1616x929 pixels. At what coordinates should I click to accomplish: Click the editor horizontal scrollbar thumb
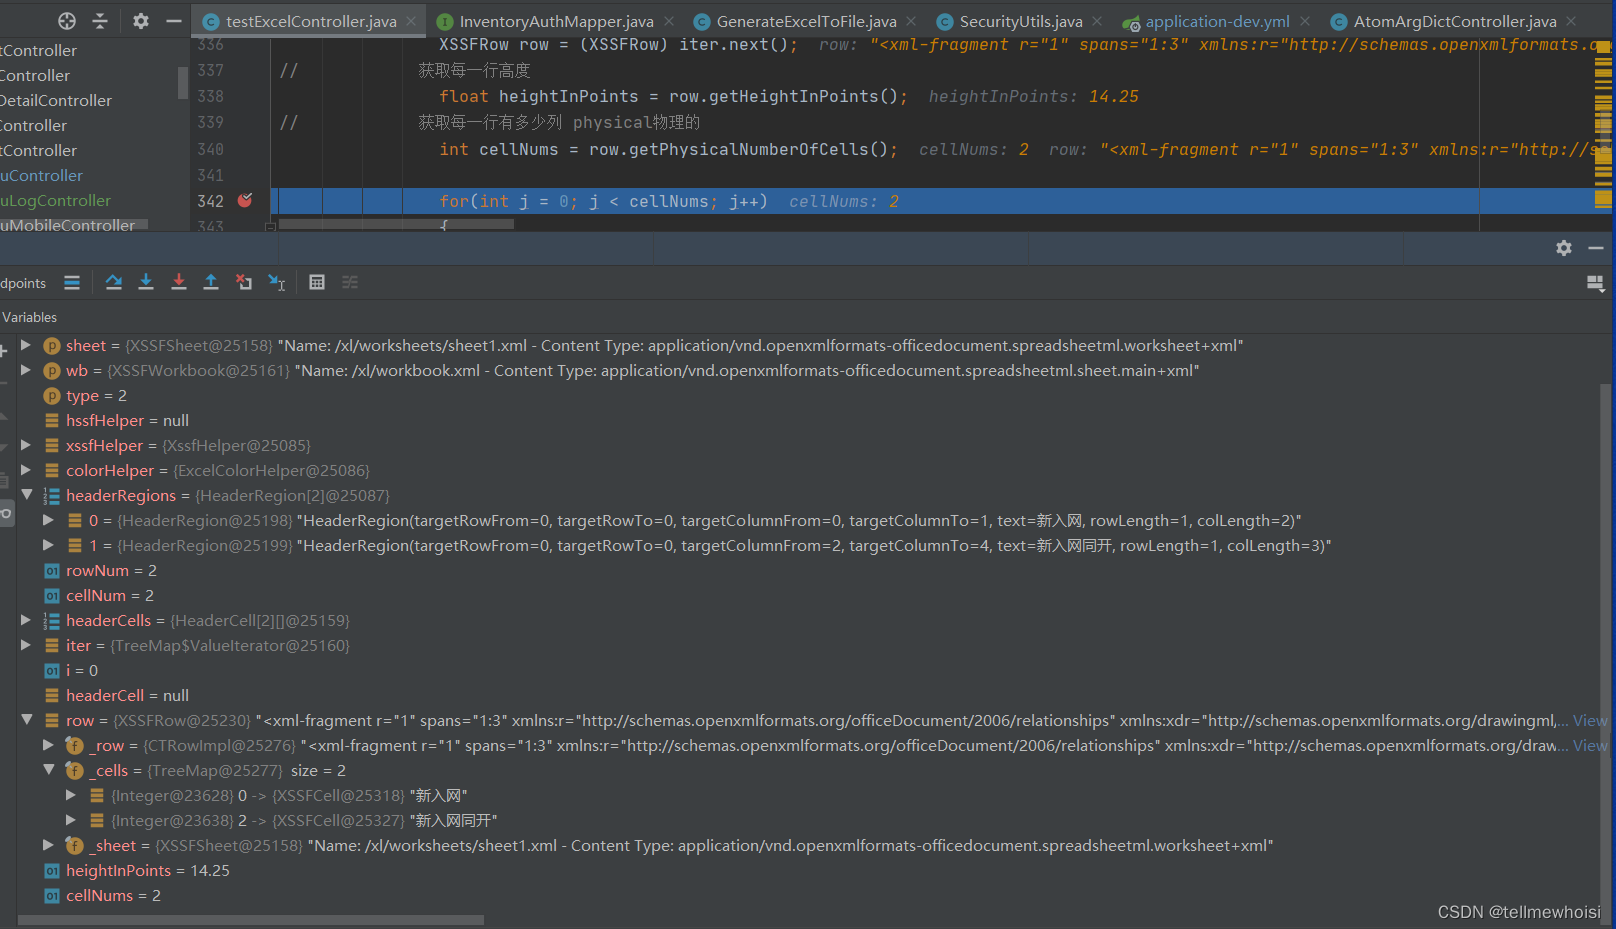point(396,224)
